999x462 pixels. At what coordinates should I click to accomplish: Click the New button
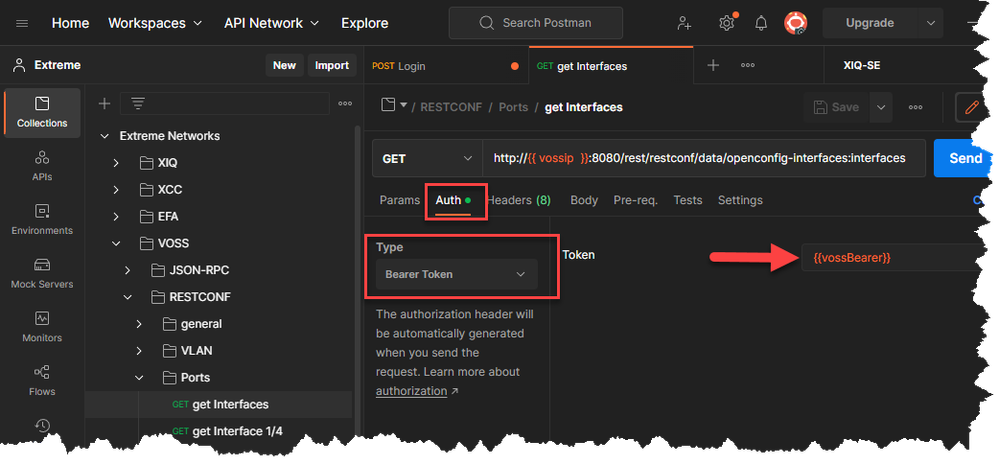pos(284,65)
